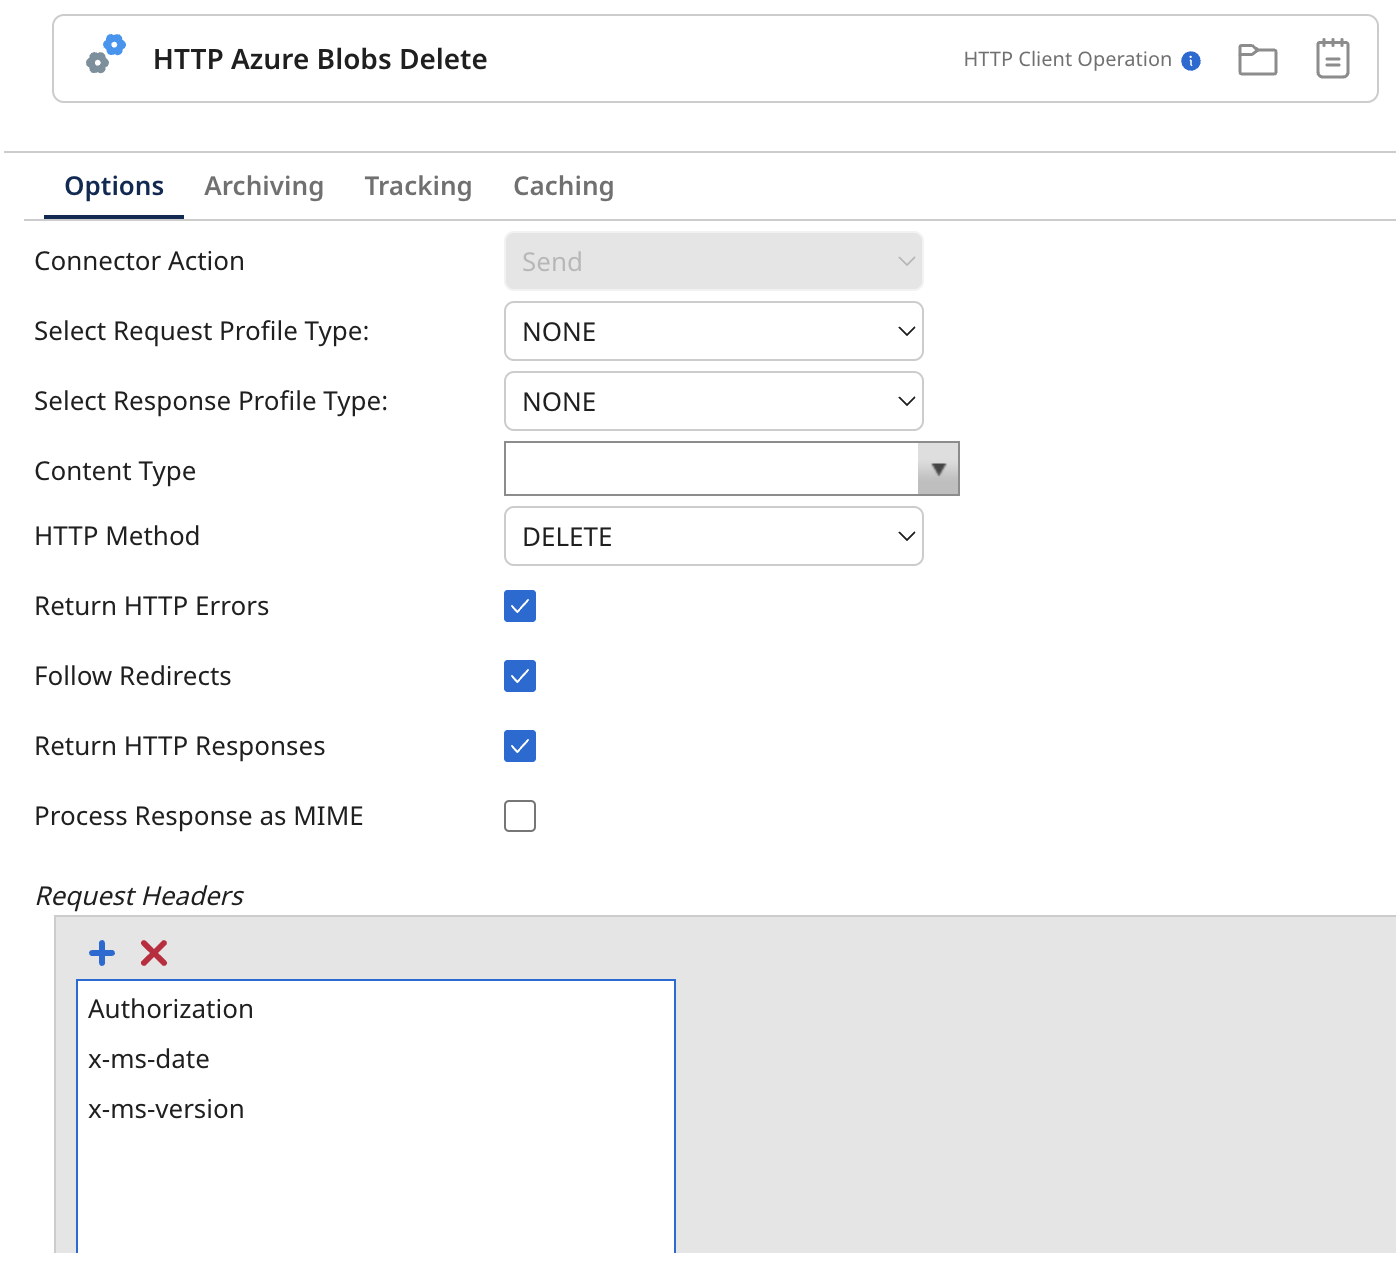Delete the selected header using the red X

click(153, 953)
